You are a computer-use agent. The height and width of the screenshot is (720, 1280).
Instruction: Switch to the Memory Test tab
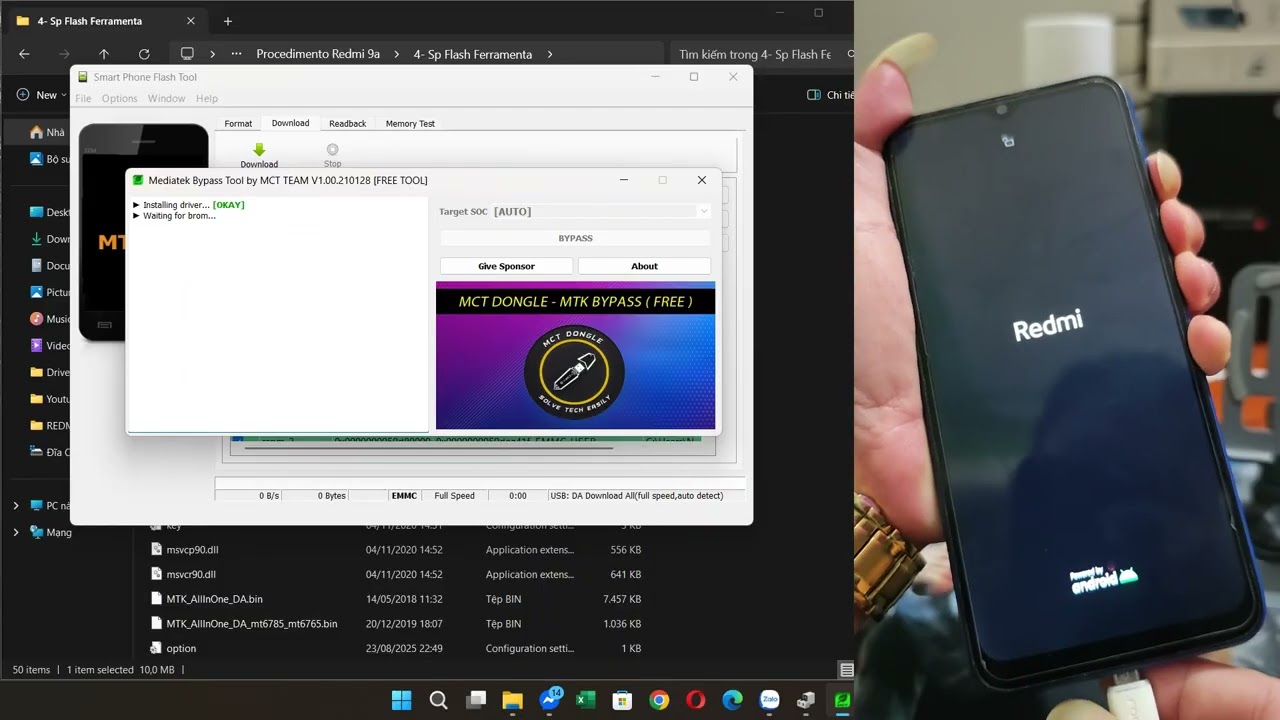pyautogui.click(x=410, y=124)
